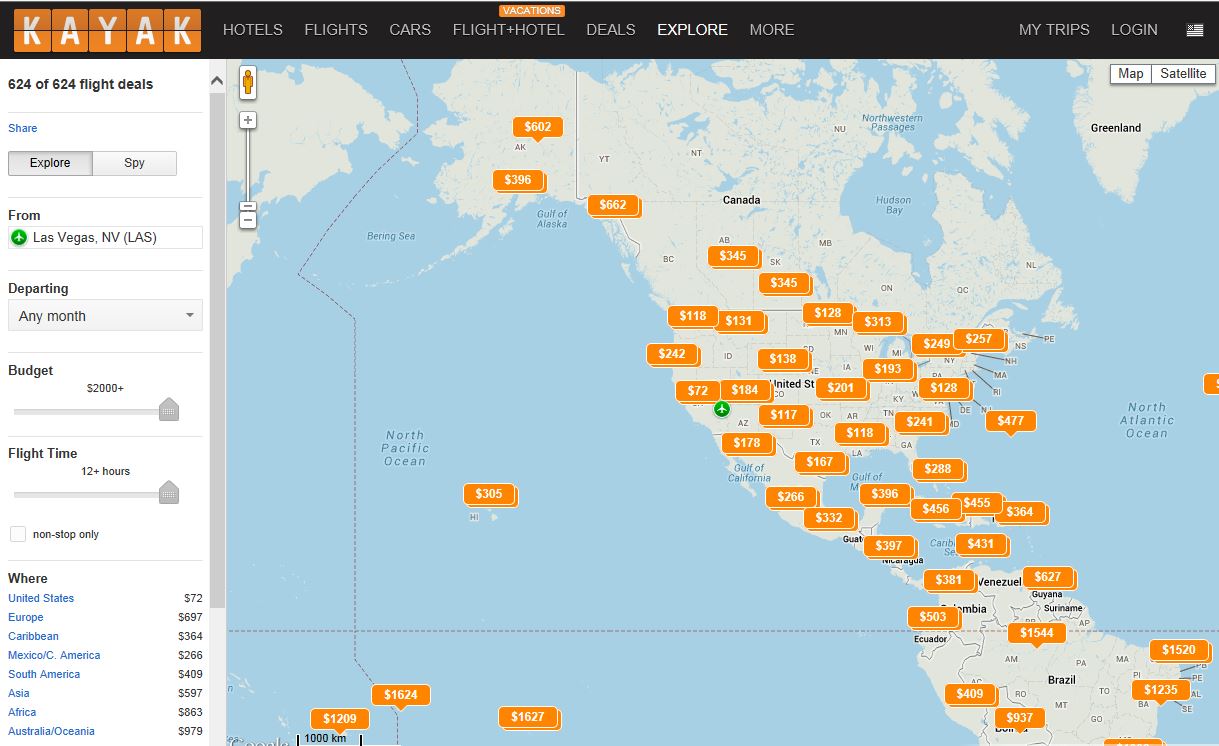Select the $167 flight deal marker

pos(820,462)
